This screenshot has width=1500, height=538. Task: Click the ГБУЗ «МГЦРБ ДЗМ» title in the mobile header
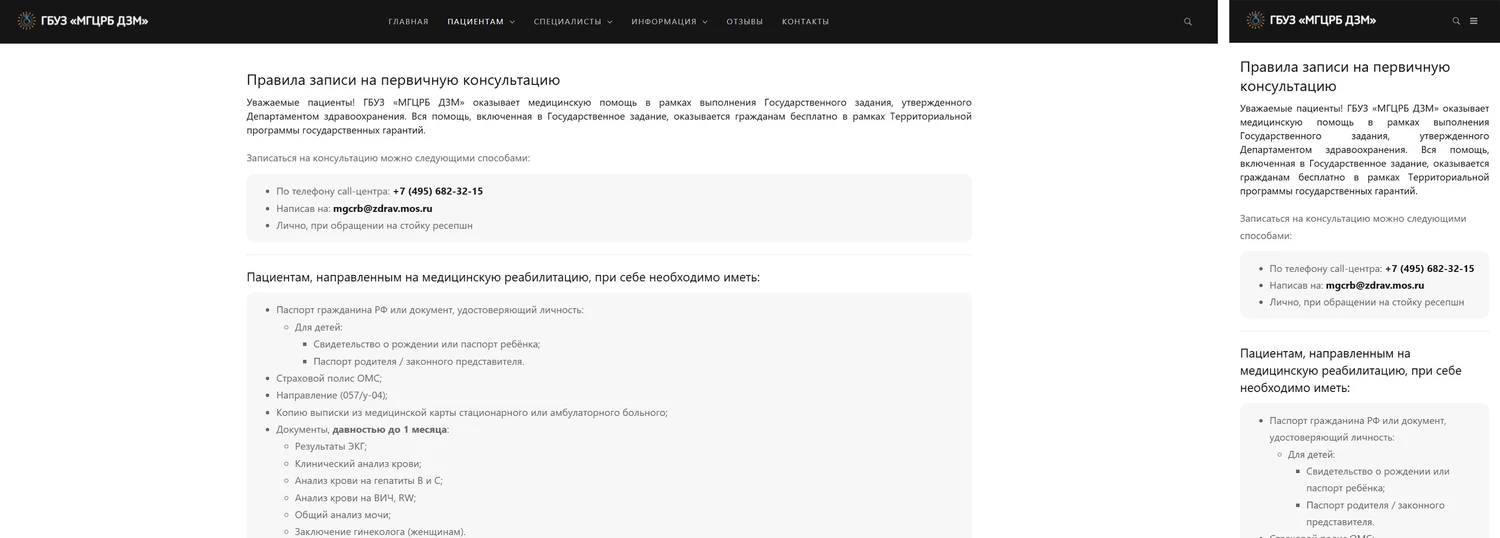coord(1323,21)
